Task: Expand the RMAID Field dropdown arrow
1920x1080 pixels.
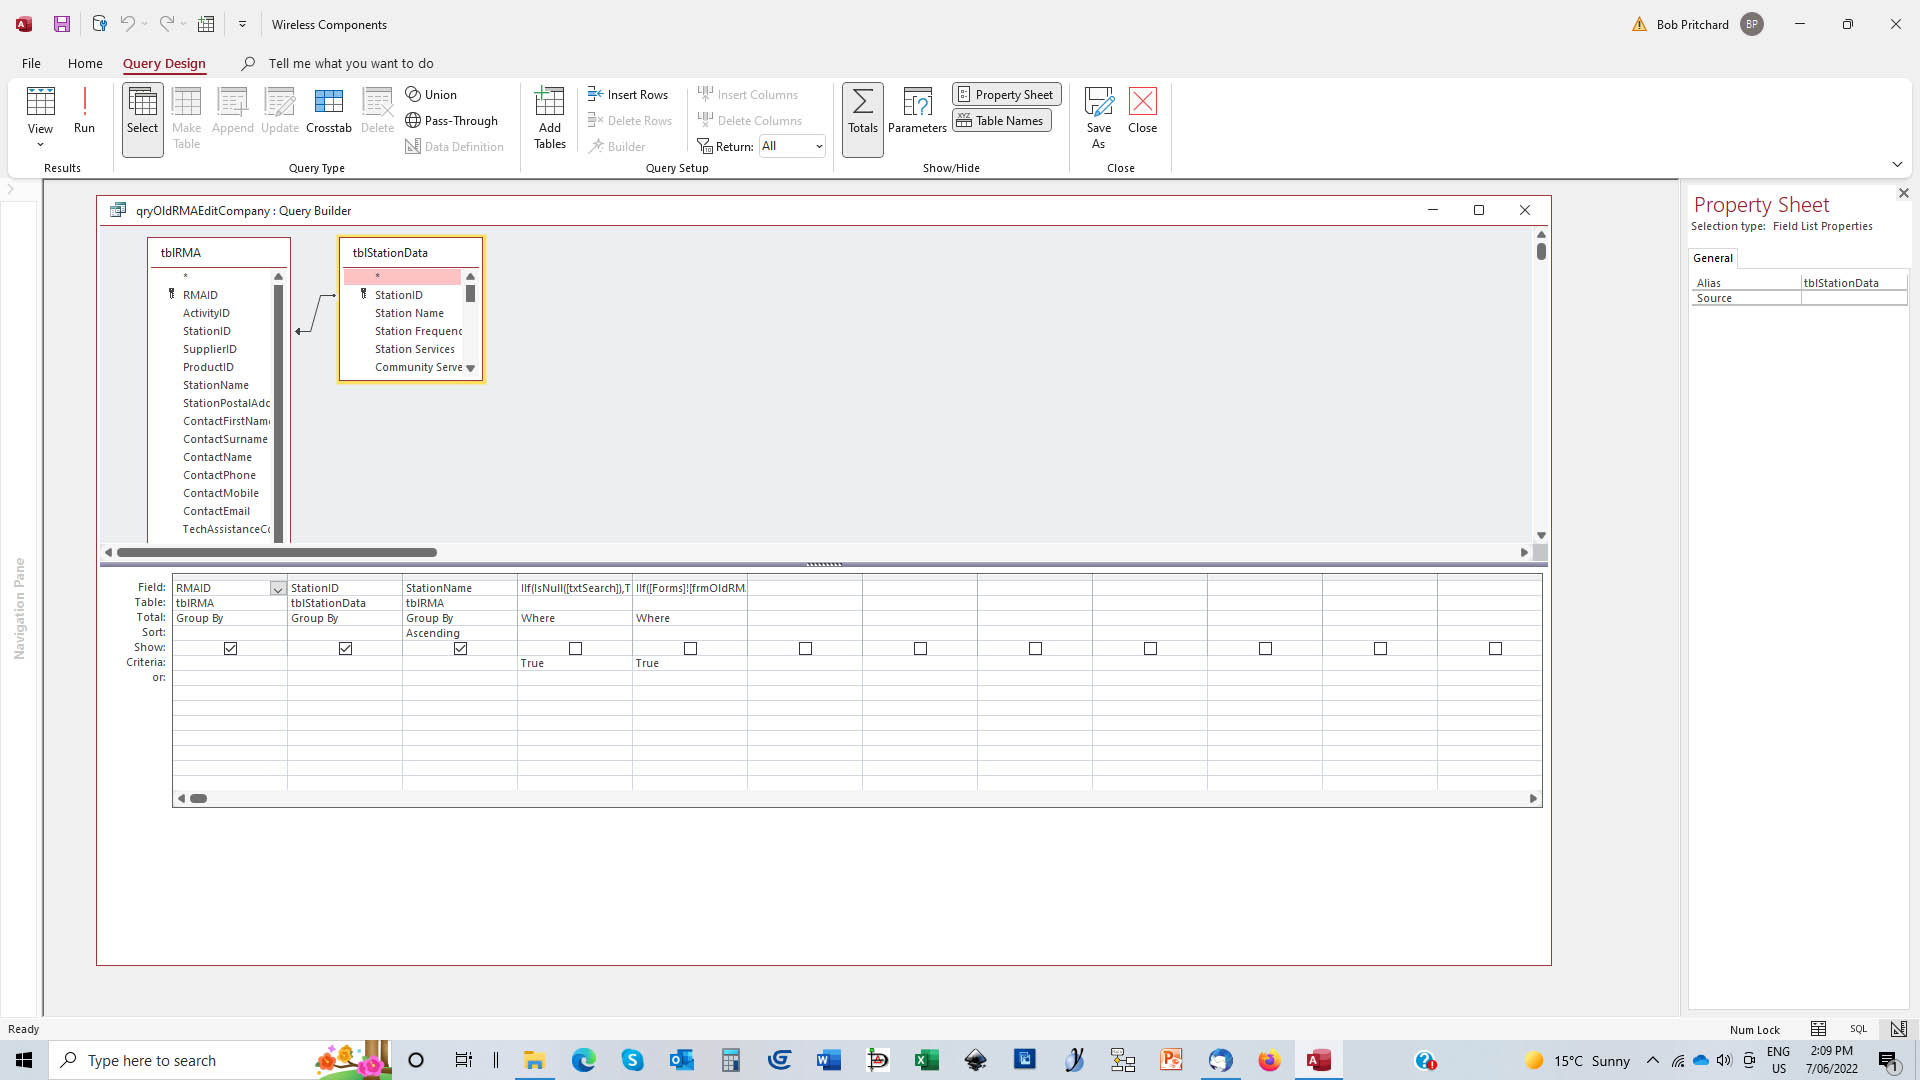Action: tap(278, 589)
